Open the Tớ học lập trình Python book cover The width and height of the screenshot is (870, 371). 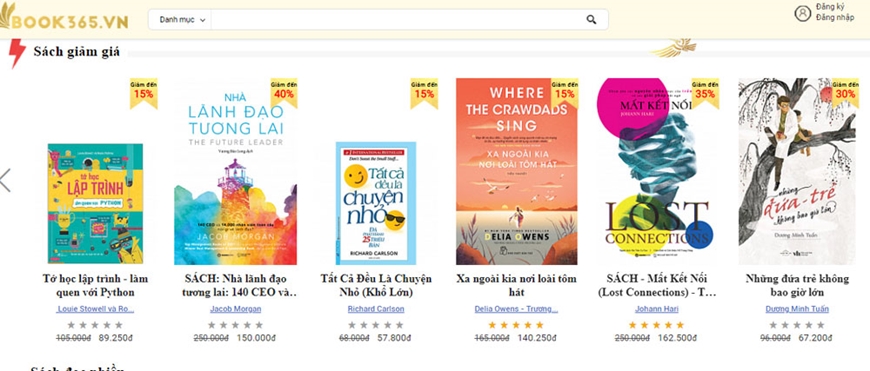coord(95,204)
